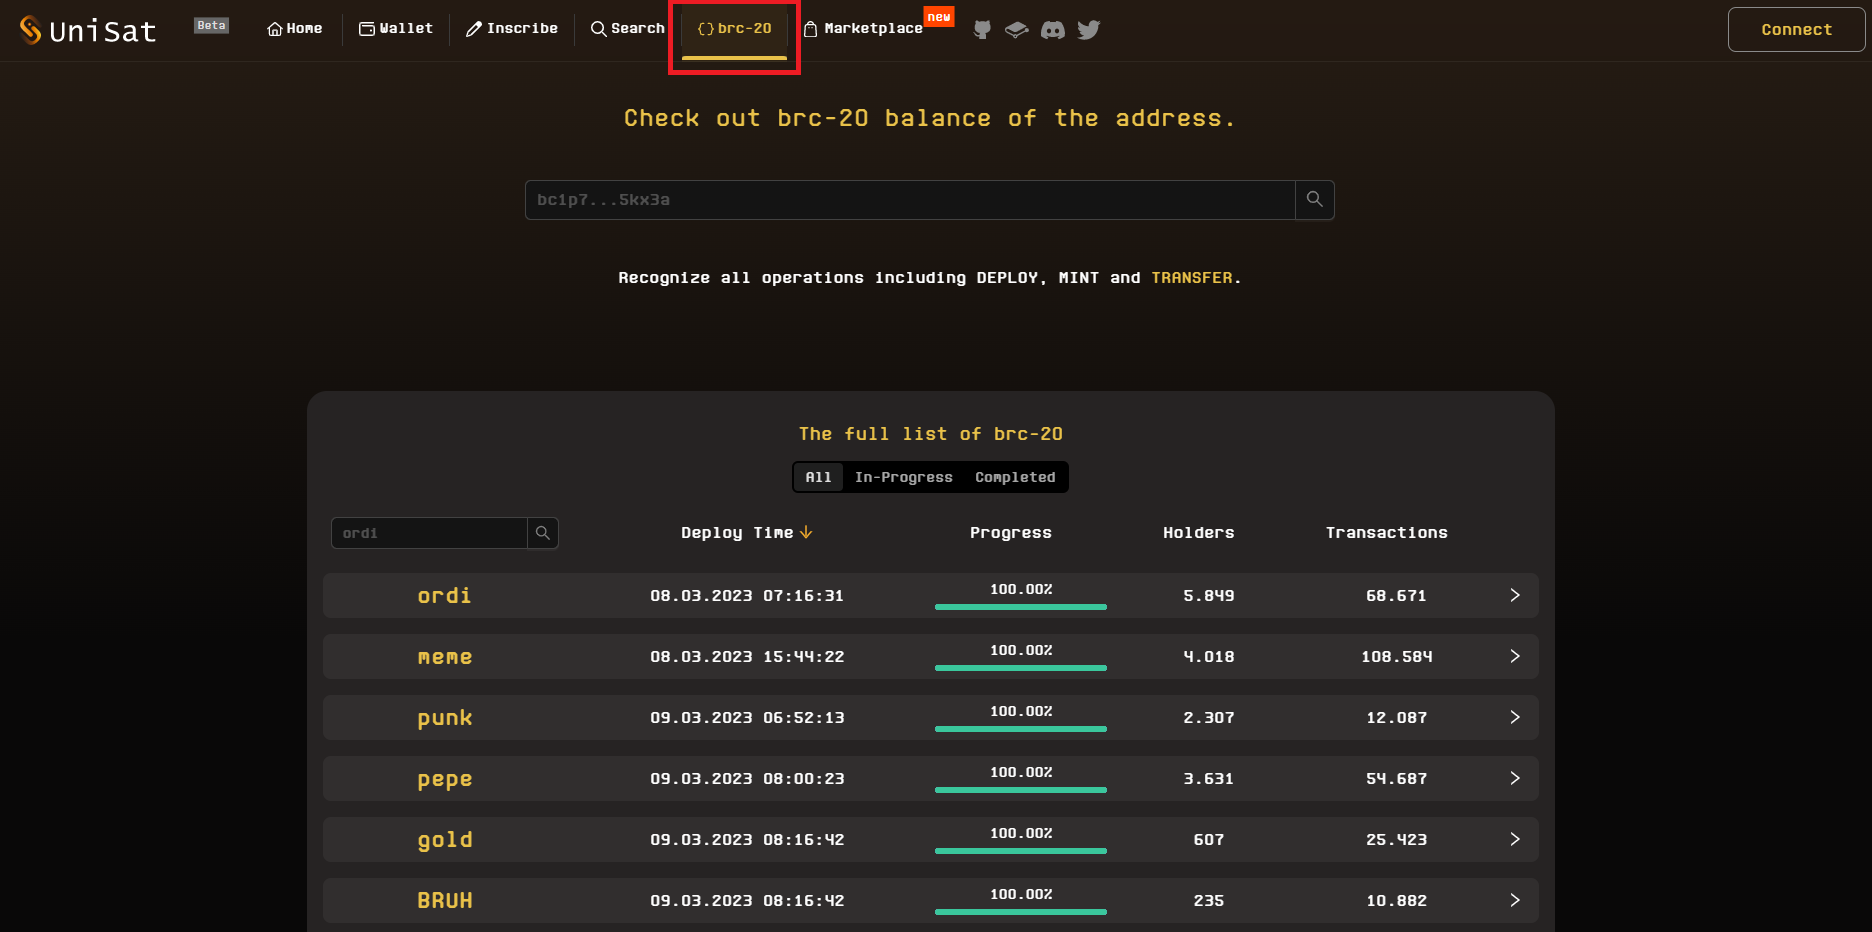Click ordi deploy time 08.03.2023 07:16:31
Image resolution: width=1872 pixels, height=932 pixels.
coord(747,596)
